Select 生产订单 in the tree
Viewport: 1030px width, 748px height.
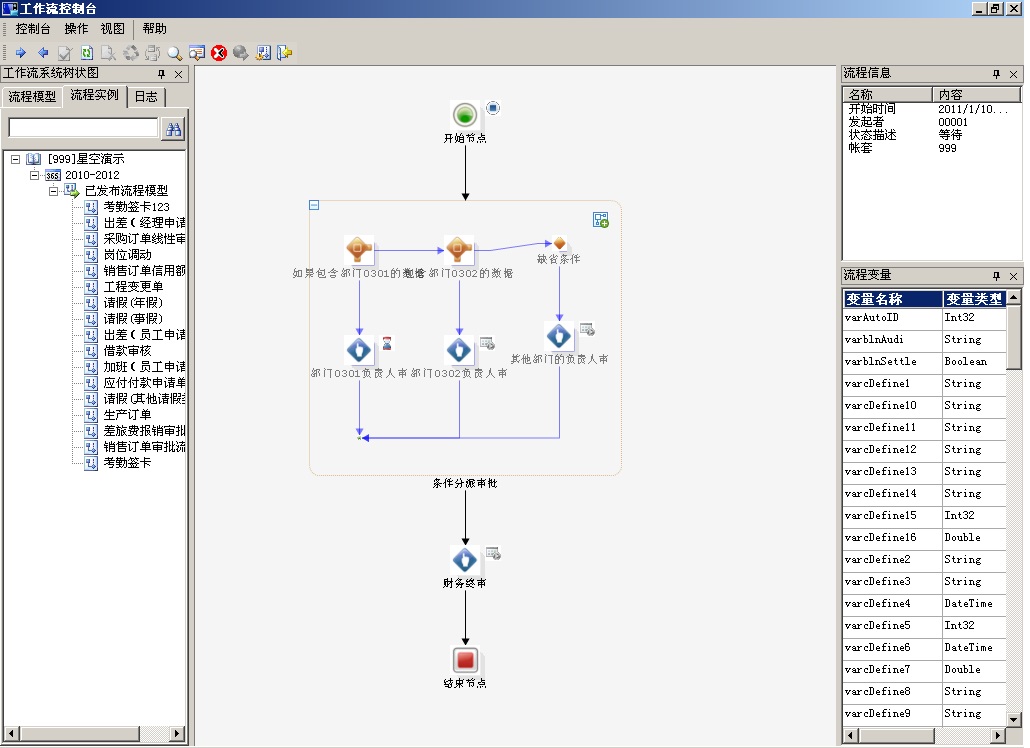coord(127,415)
